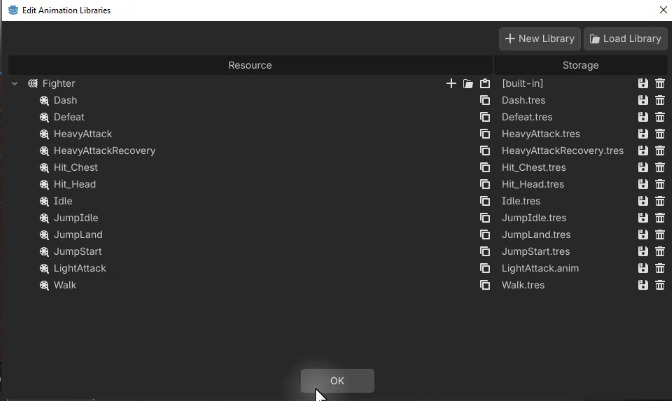The height and width of the screenshot is (401, 672).
Task: Click the JumpStart.tres storage cell
Action: click(536, 251)
